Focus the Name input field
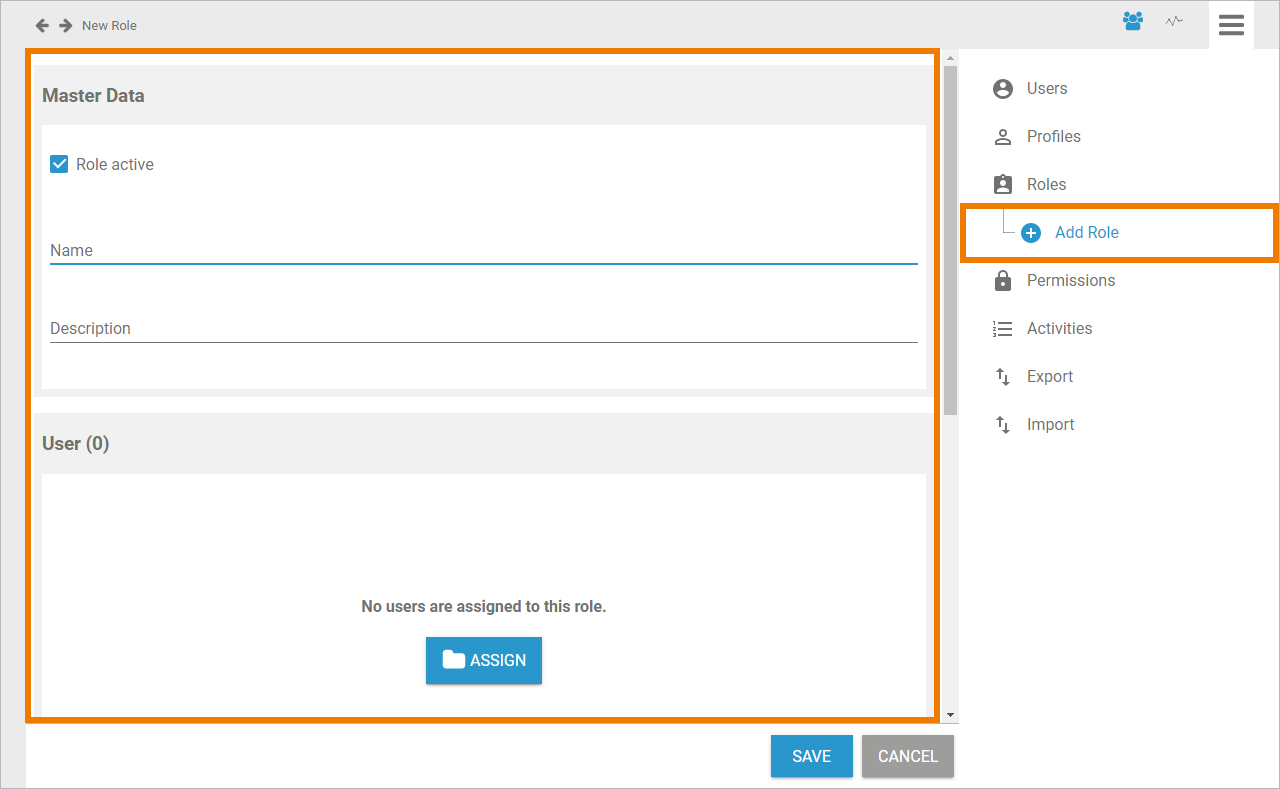The width and height of the screenshot is (1280, 789). [x=483, y=250]
